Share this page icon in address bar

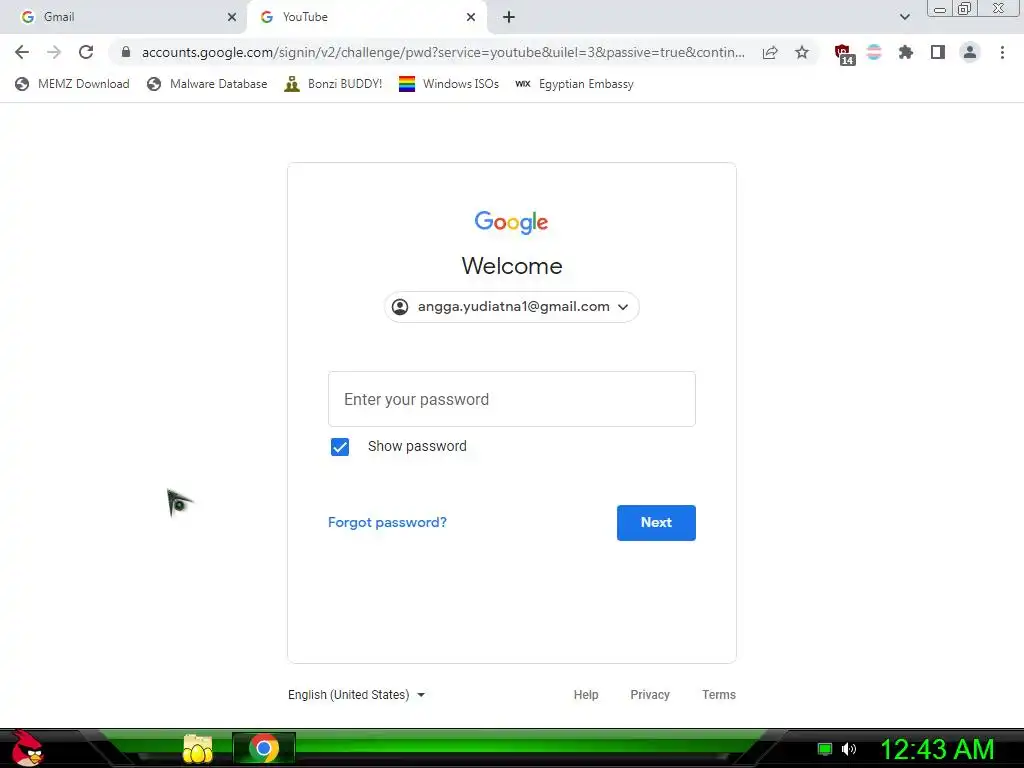coord(770,52)
